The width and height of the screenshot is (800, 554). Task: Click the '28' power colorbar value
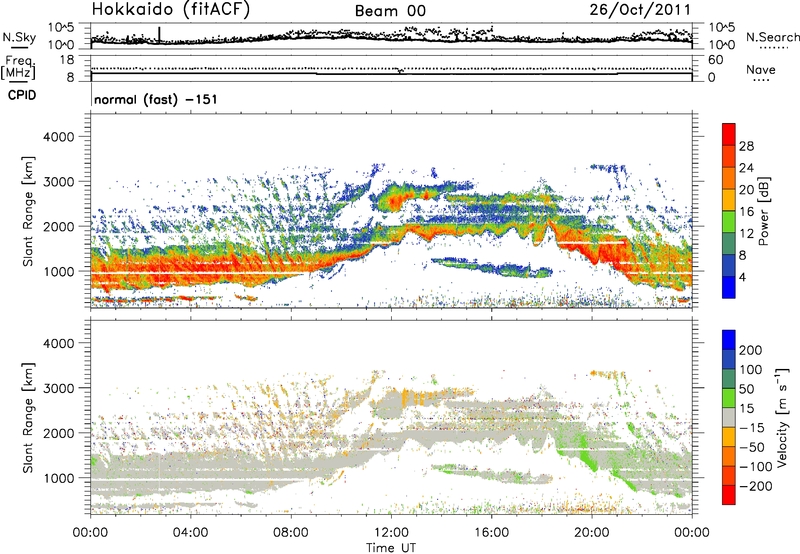click(746, 146)
